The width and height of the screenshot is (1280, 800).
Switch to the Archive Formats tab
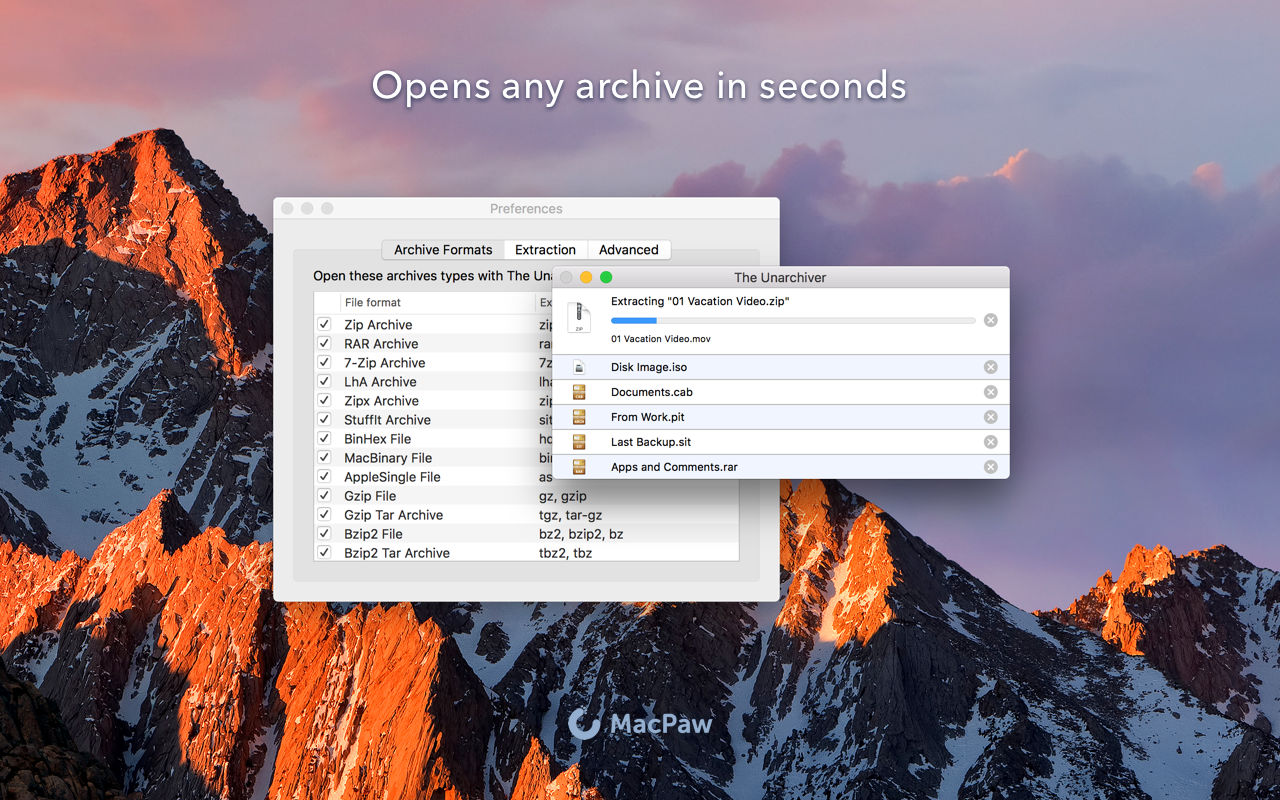click(443, 250)
